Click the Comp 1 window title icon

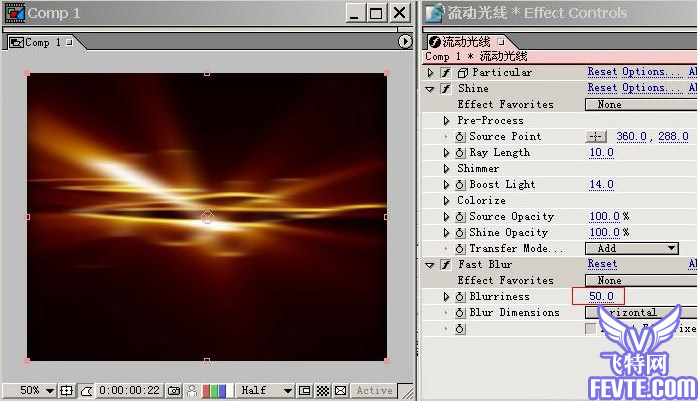14,12
